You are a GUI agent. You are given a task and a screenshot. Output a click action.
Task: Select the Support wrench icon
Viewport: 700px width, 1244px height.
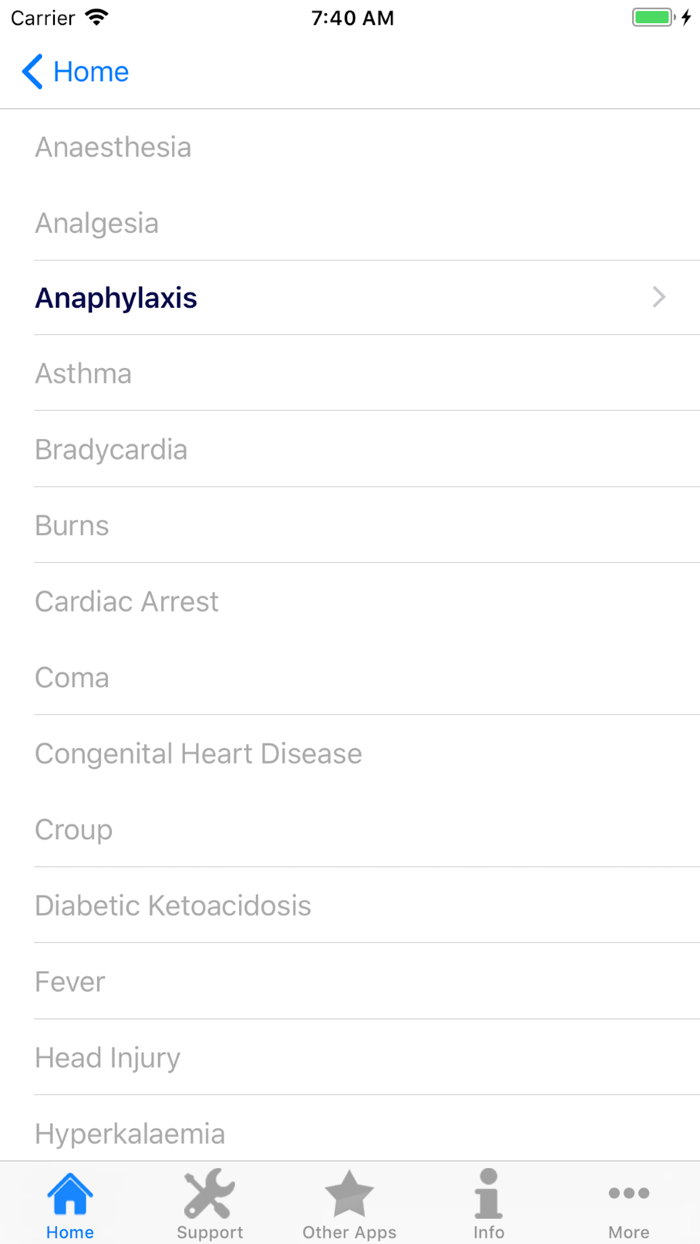209,1195
